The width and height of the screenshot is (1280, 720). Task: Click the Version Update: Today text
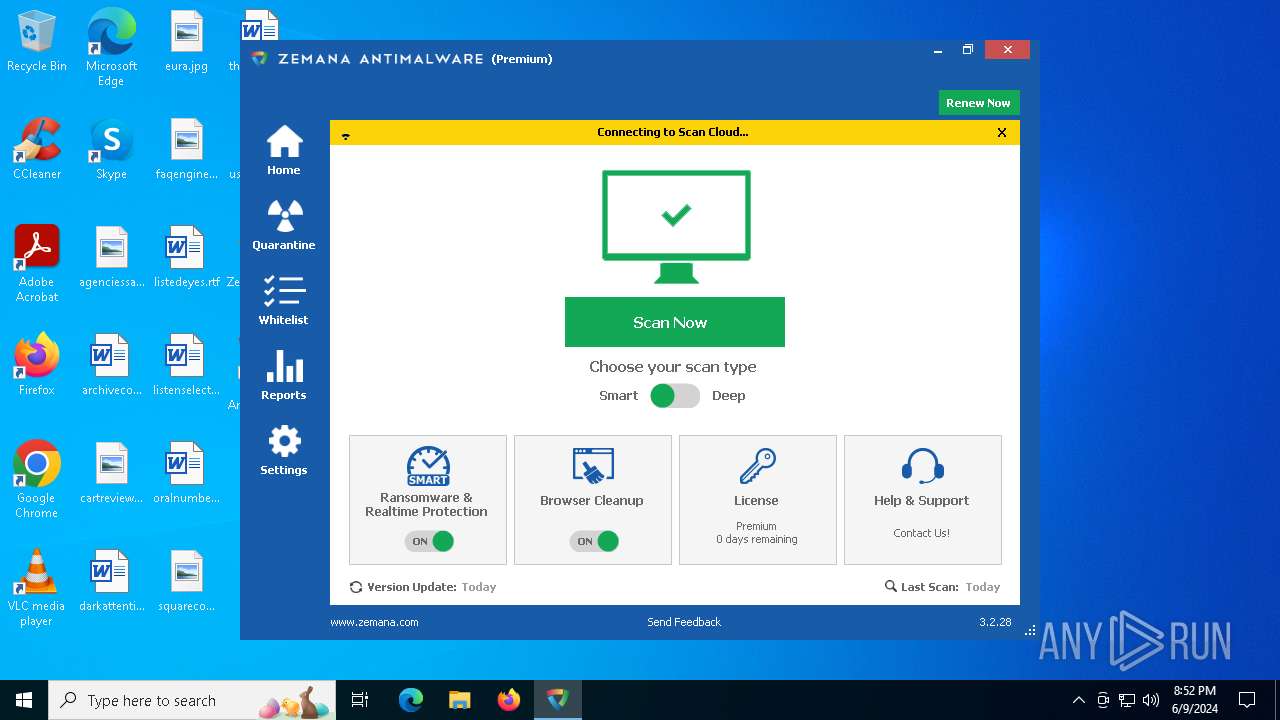pos(432,587)
